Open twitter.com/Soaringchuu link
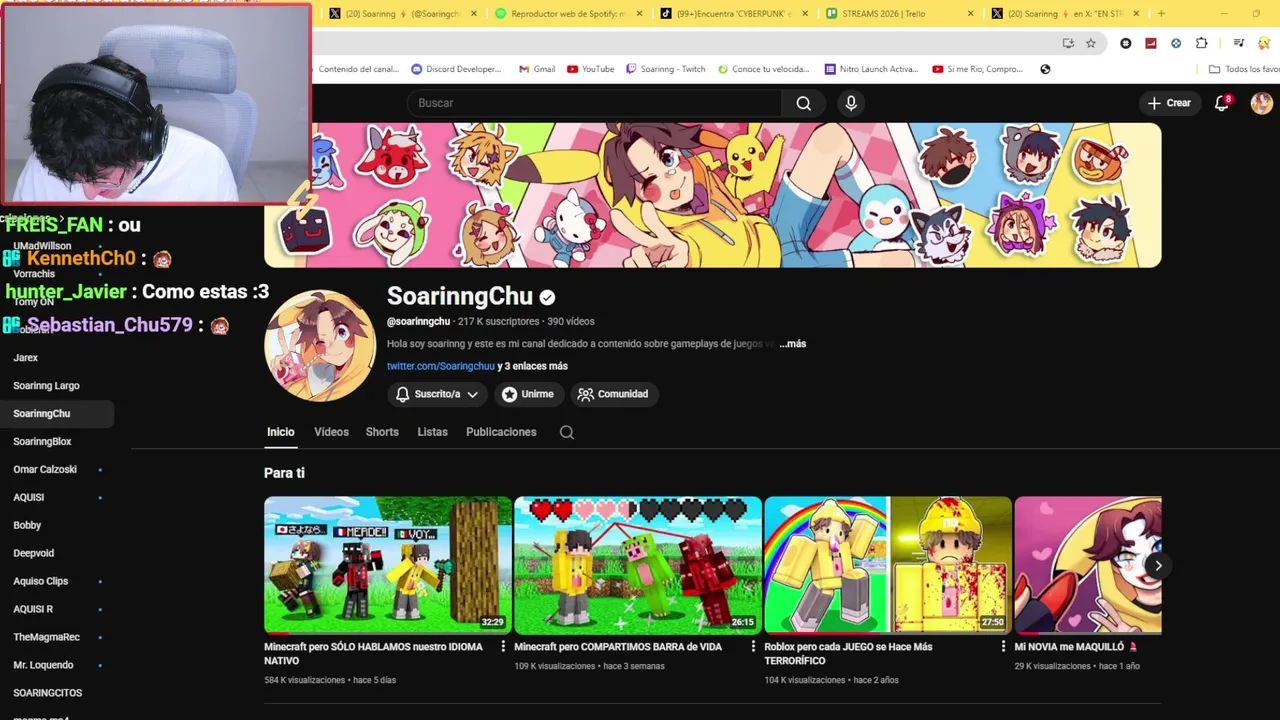The image size is (1280, 720). [x=441, y=366]
